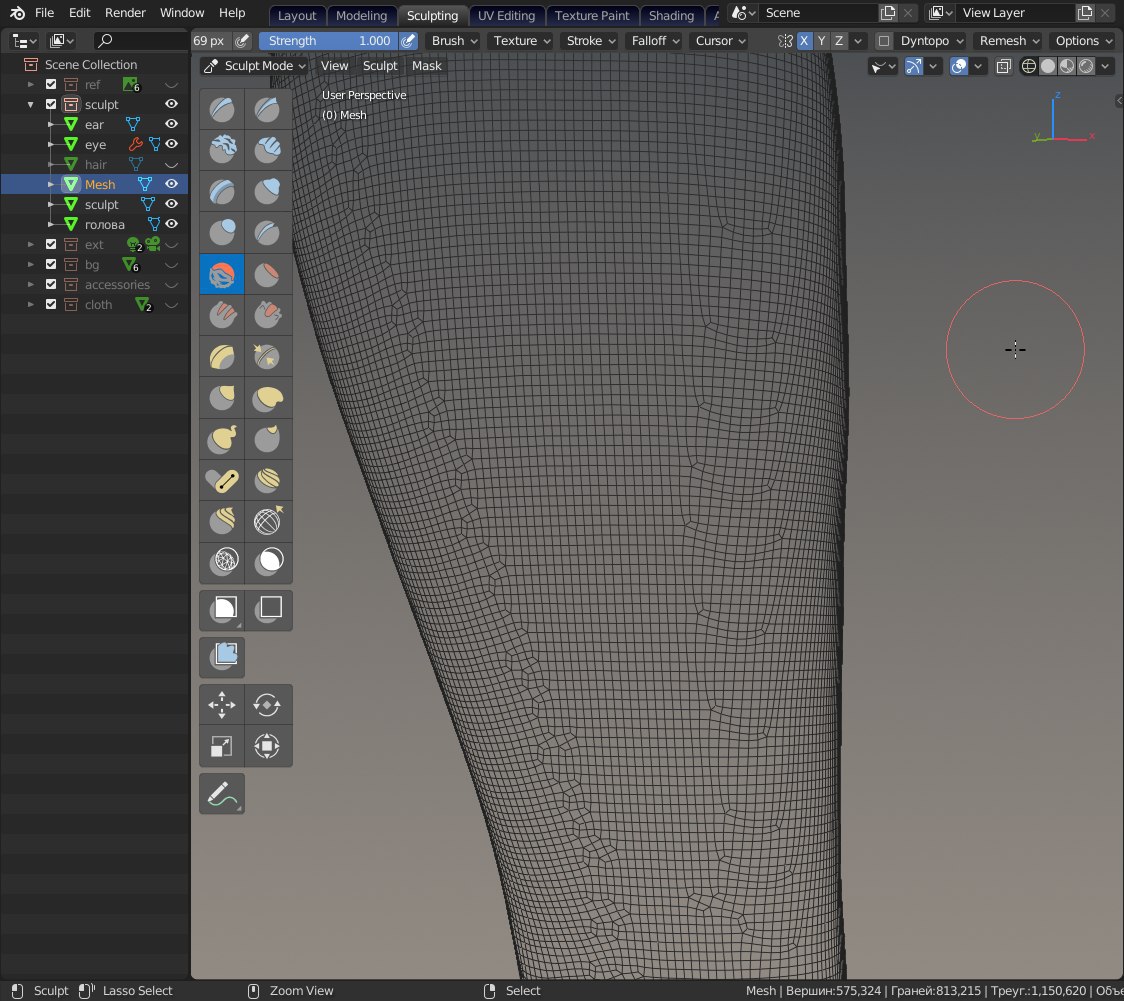Hide the ear object in outliner
Screen dimensions: 1124x1001
(171, 124)
